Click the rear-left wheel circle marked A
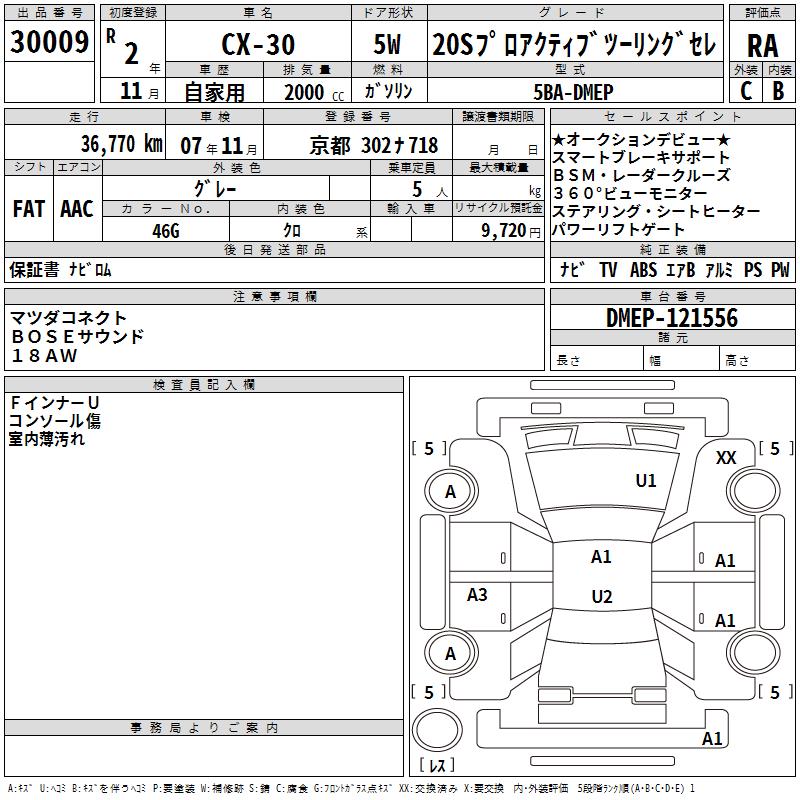Image resolution: width=800 pixels, height=800 pixels. (x=451, y=653)
